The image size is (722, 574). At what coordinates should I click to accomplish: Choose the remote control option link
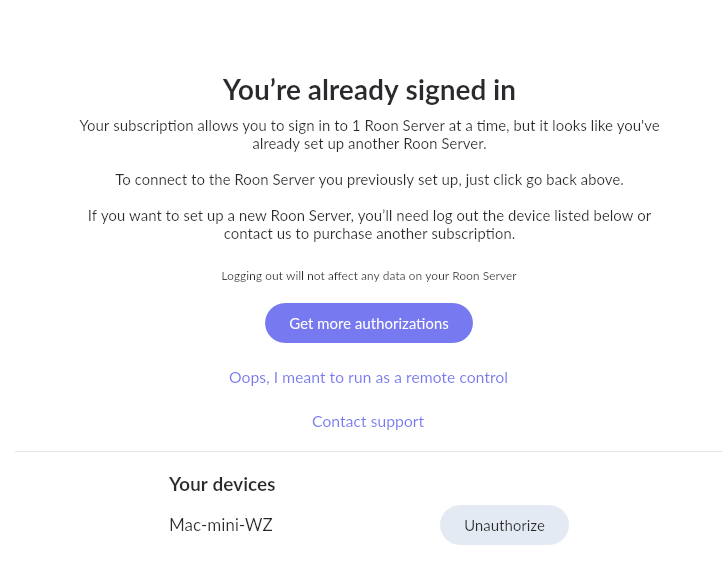(368, 378)
